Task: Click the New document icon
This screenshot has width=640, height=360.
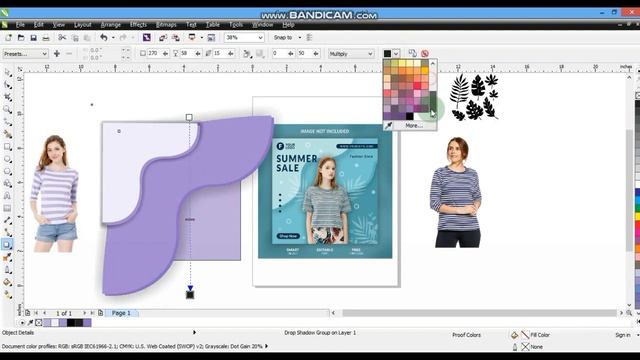Action: coord(8,38)
